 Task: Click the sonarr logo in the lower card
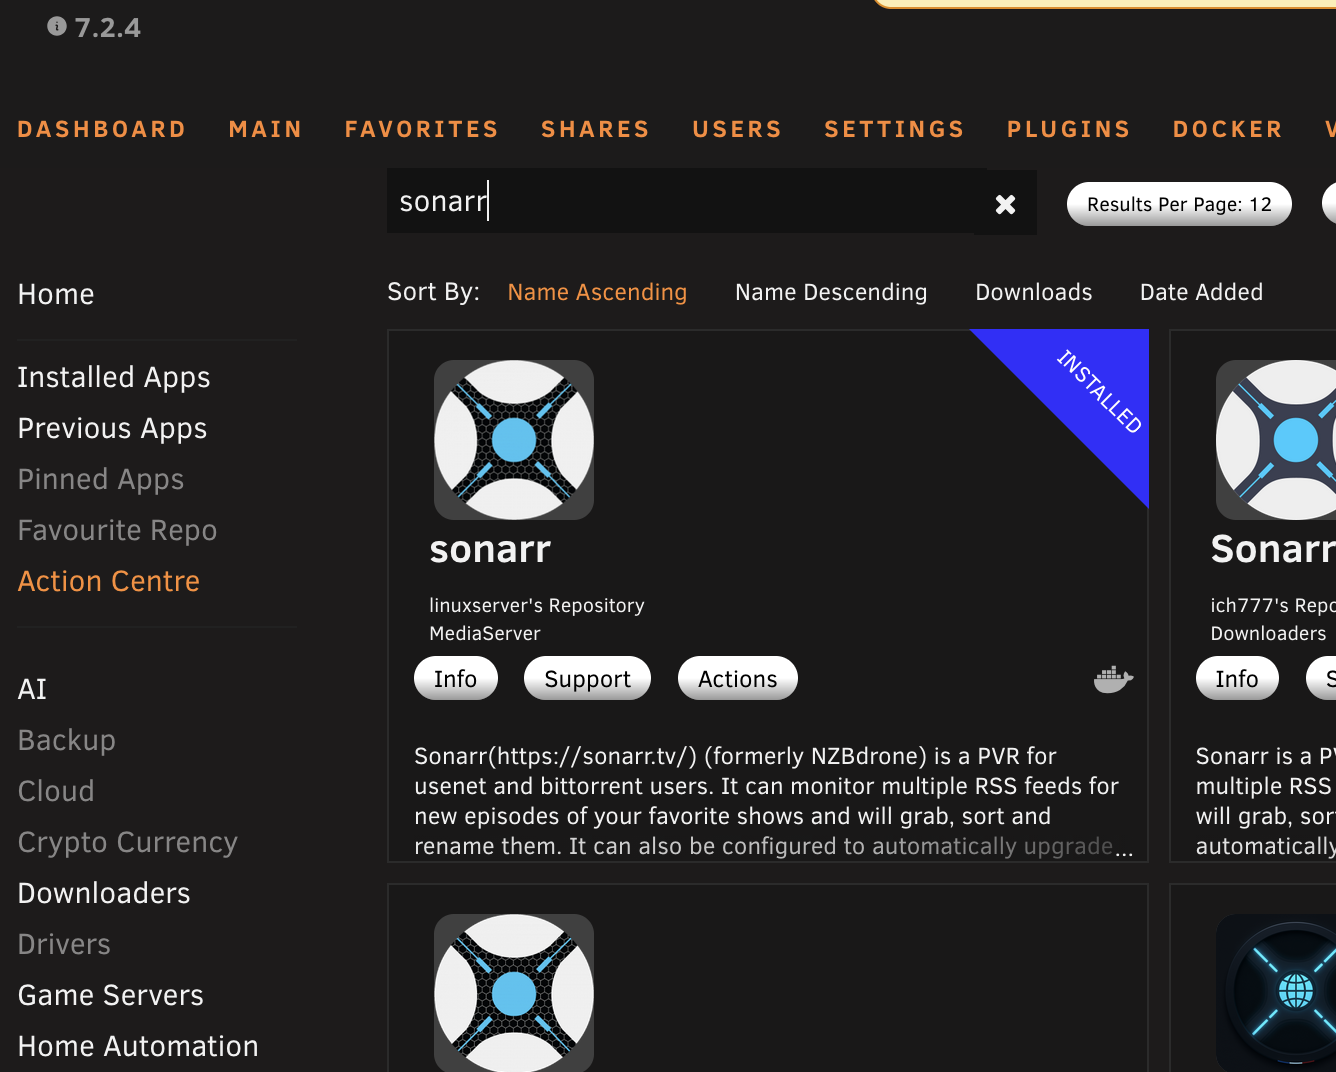[514, 993]
